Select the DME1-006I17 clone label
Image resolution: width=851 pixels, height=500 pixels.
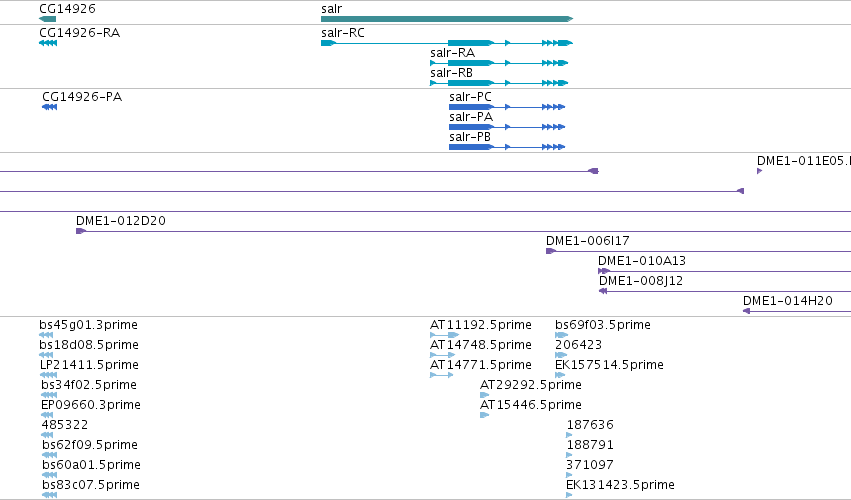(x=588, y=241)
